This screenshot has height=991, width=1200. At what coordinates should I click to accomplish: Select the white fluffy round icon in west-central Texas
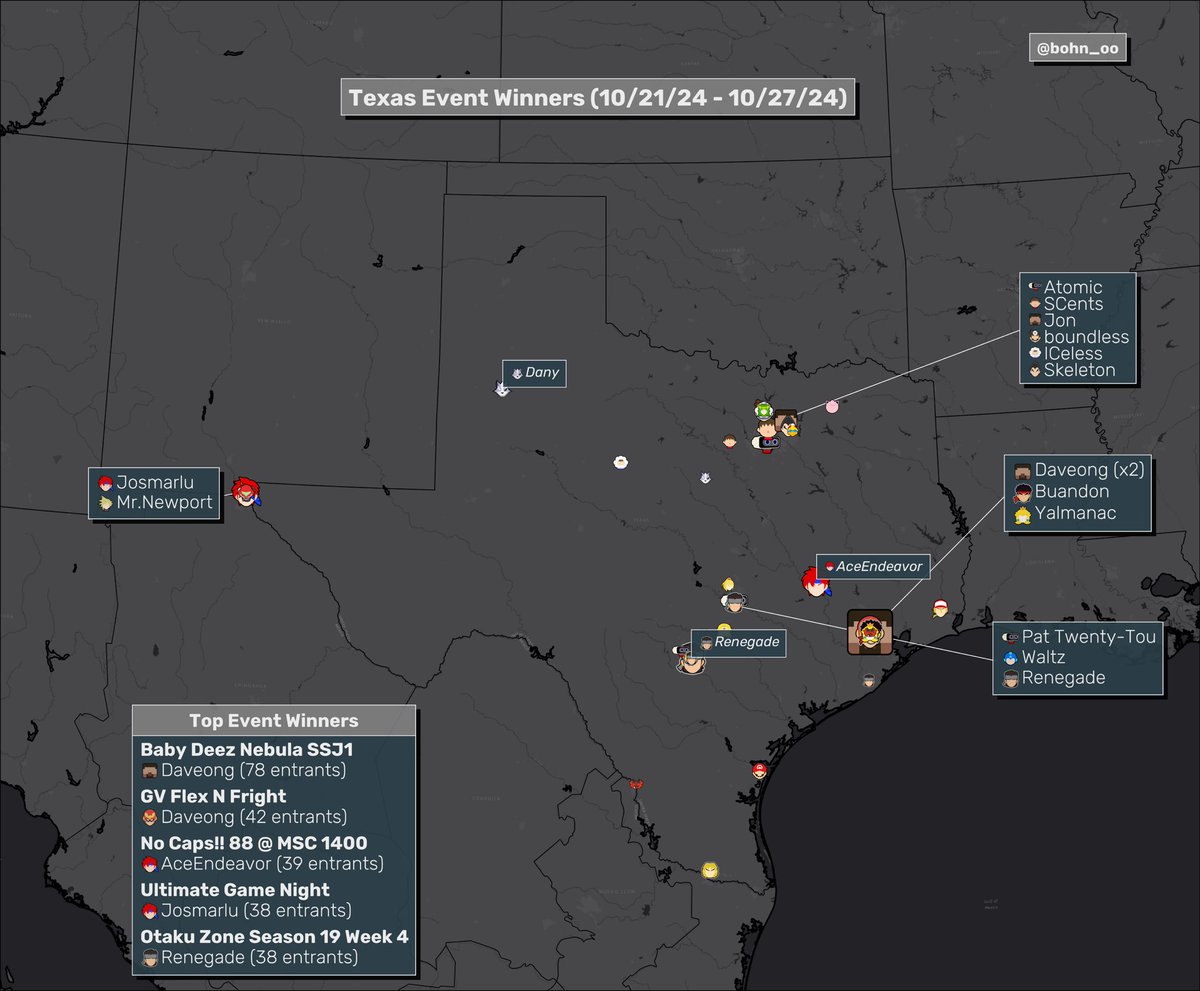pos(621,462)
